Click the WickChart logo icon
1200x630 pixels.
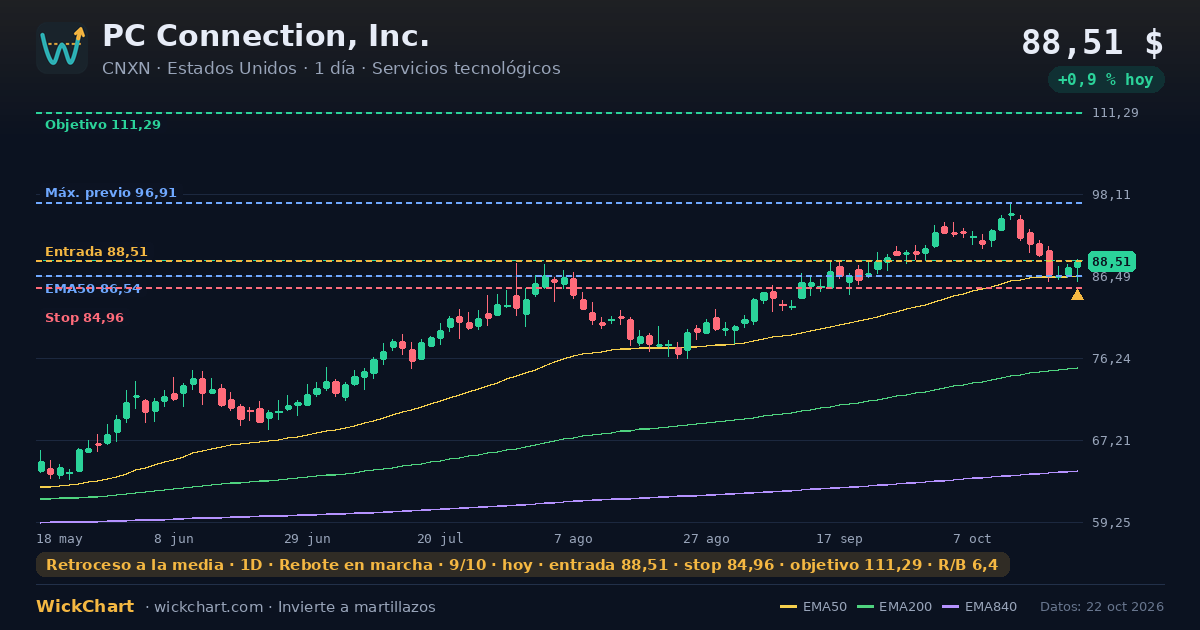(x=62, y=48)
